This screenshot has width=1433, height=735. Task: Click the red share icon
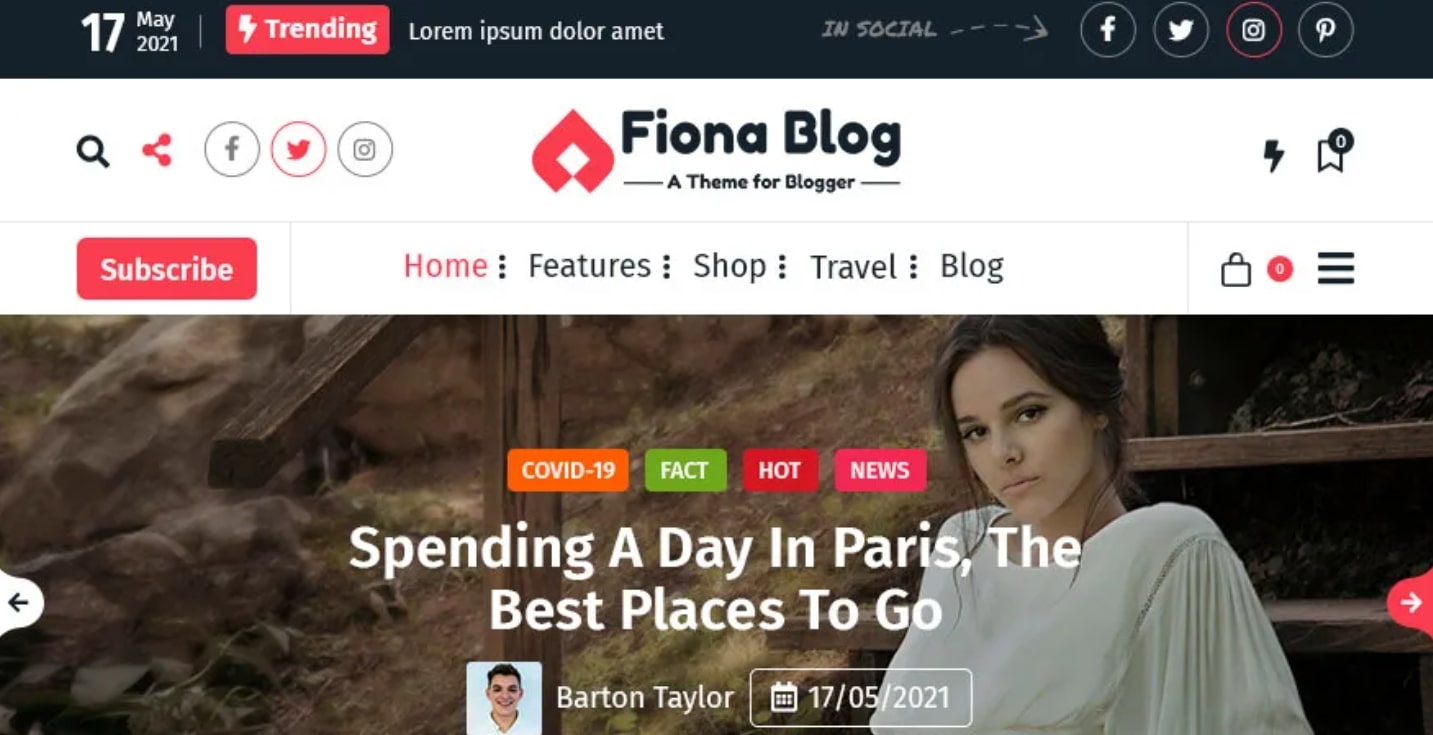tap(157, 150)
